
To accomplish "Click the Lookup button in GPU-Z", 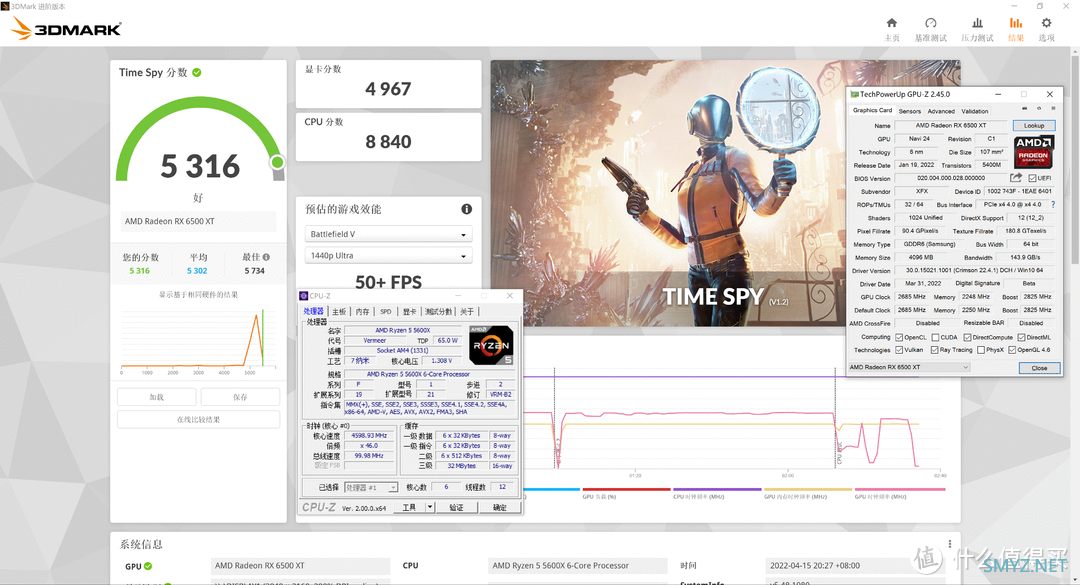I will (1034, 125).
